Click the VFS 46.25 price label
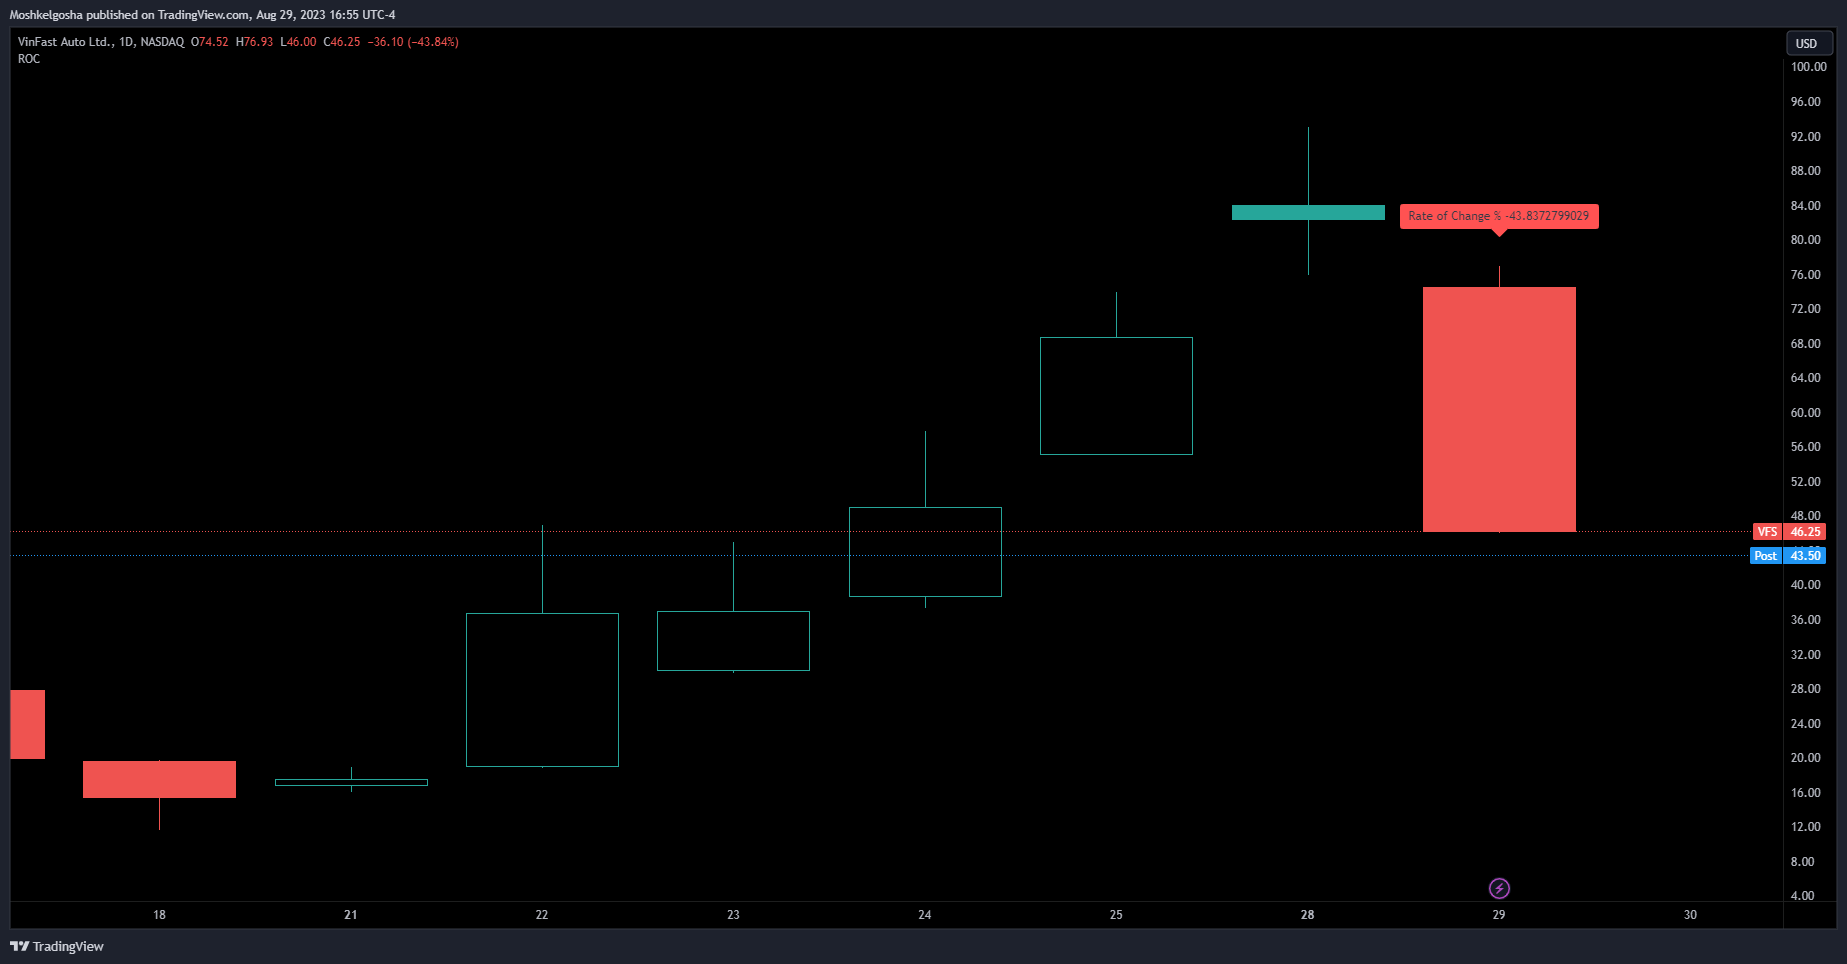This screenshot has height=964, width=1847. [x=1789, y=532]
